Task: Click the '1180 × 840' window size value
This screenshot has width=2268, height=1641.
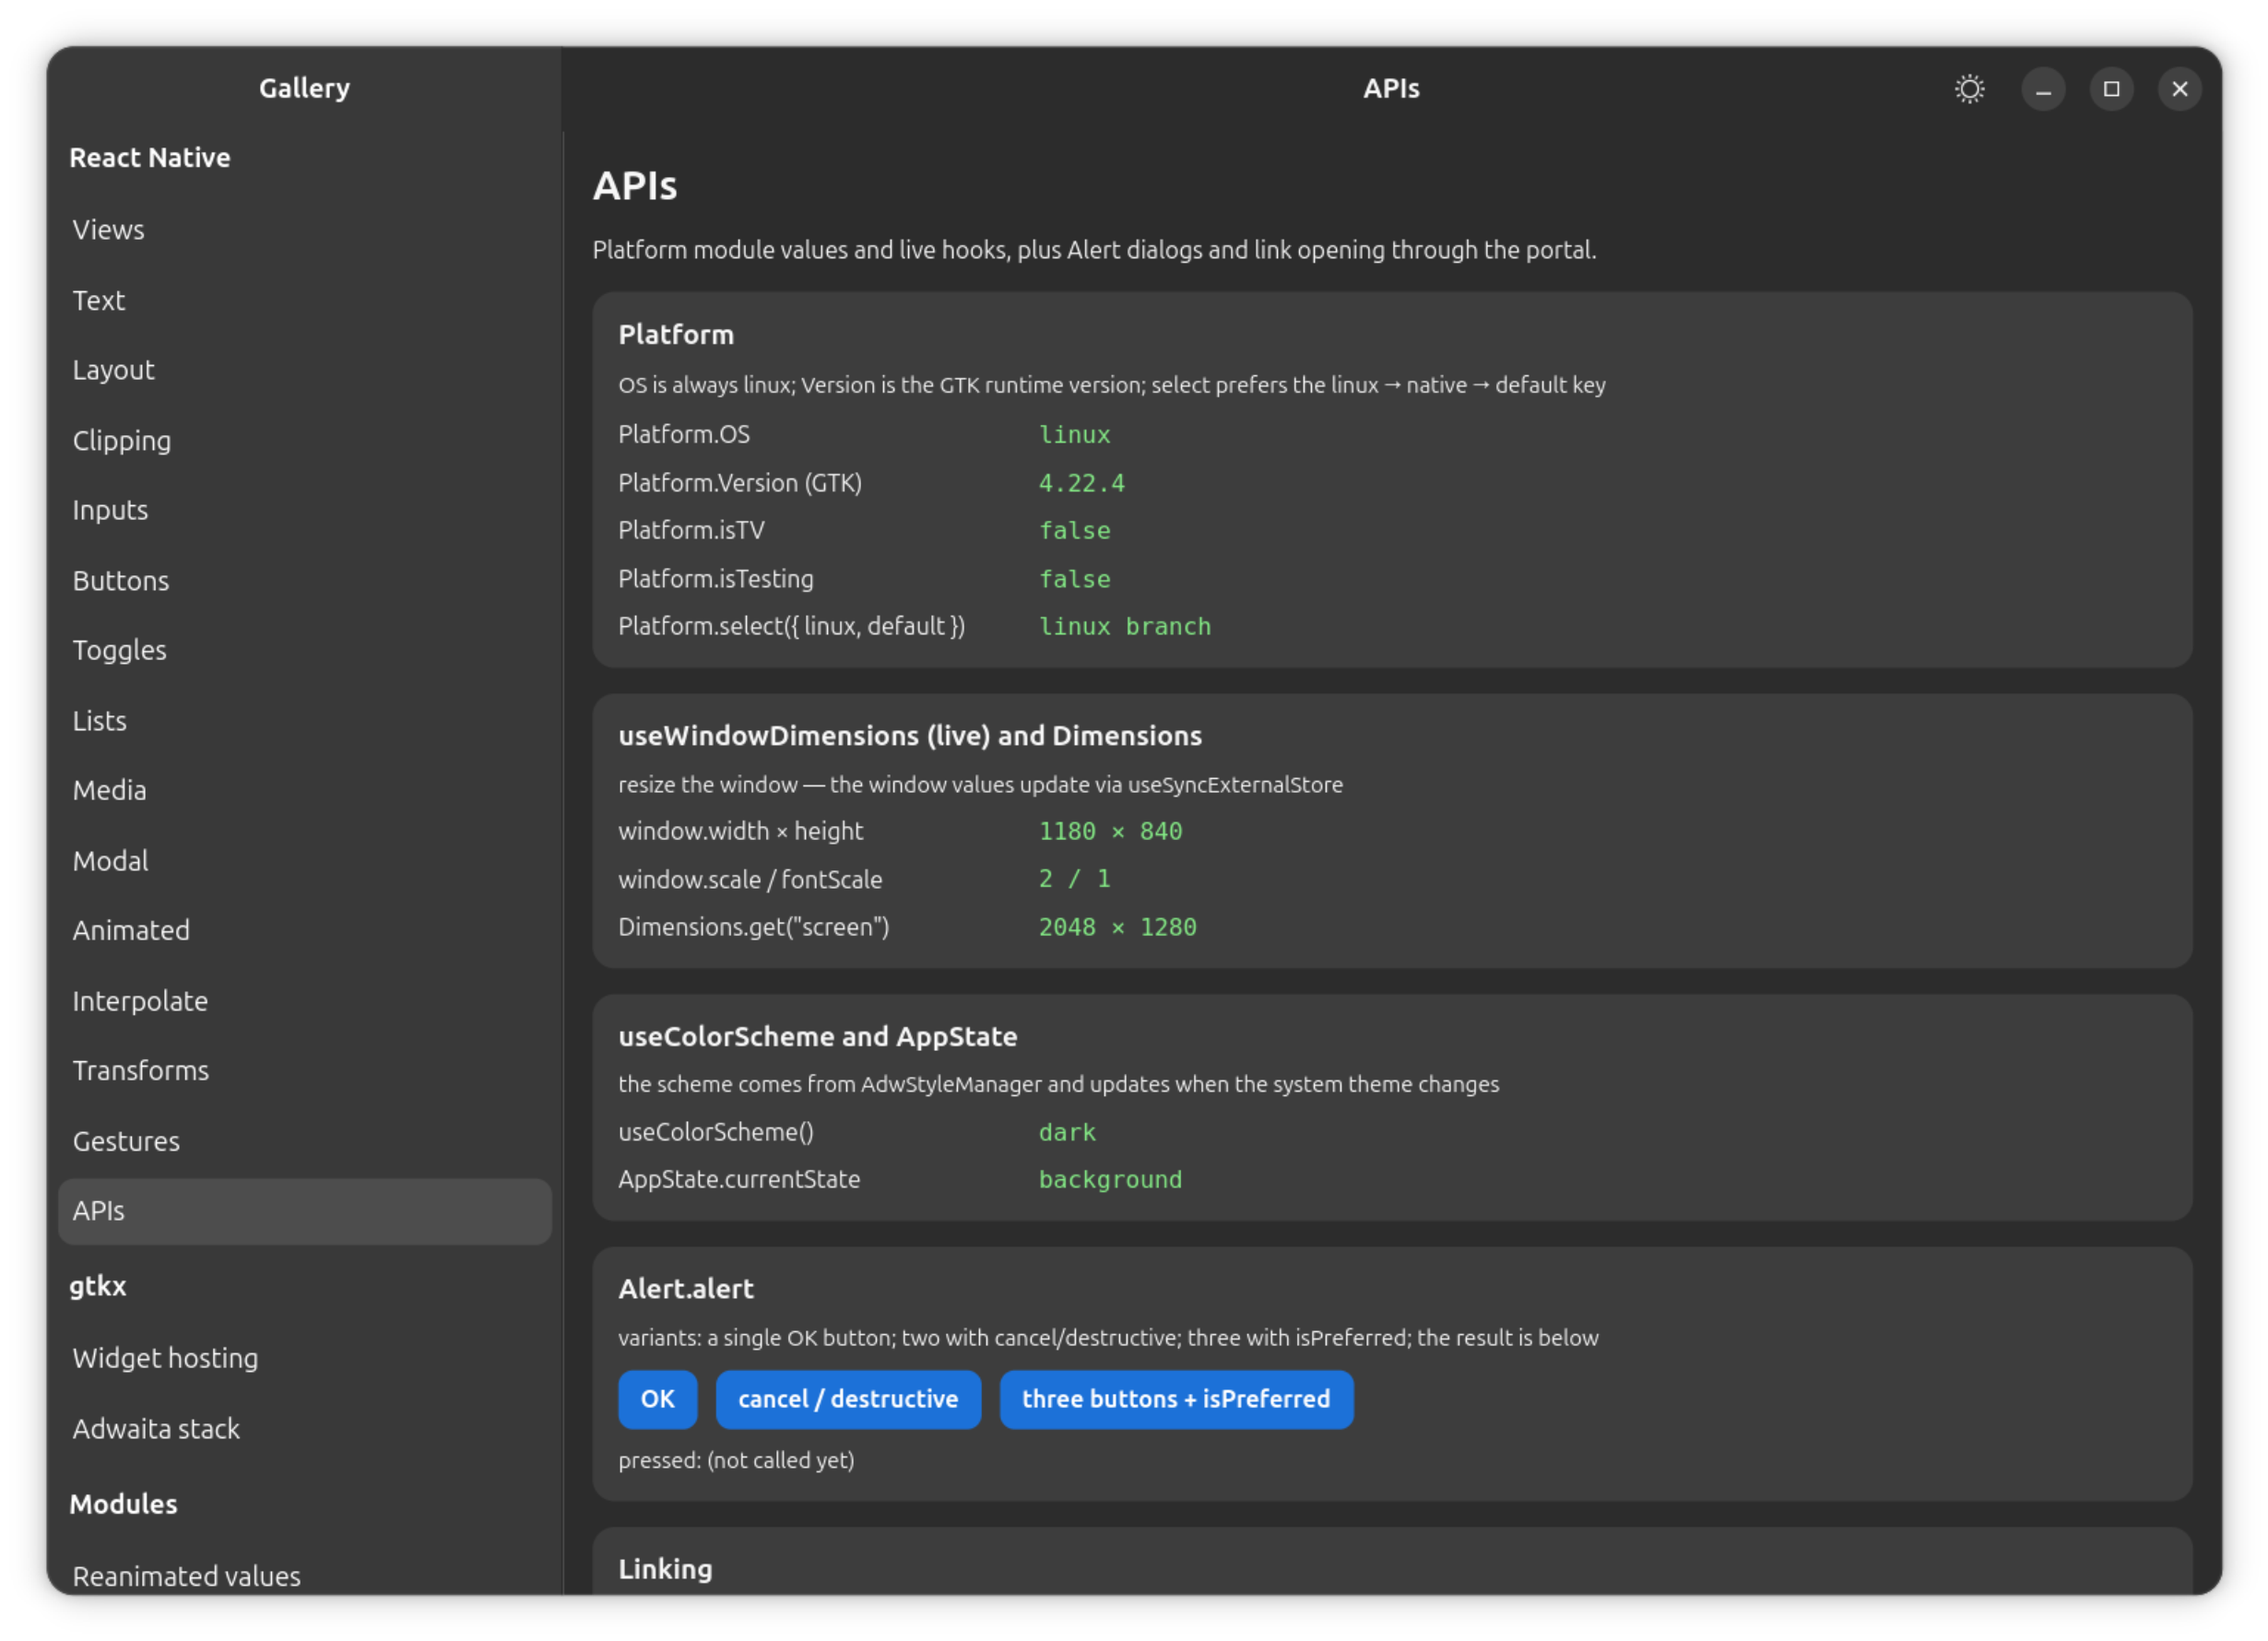Action: (x=1110, y=831)
